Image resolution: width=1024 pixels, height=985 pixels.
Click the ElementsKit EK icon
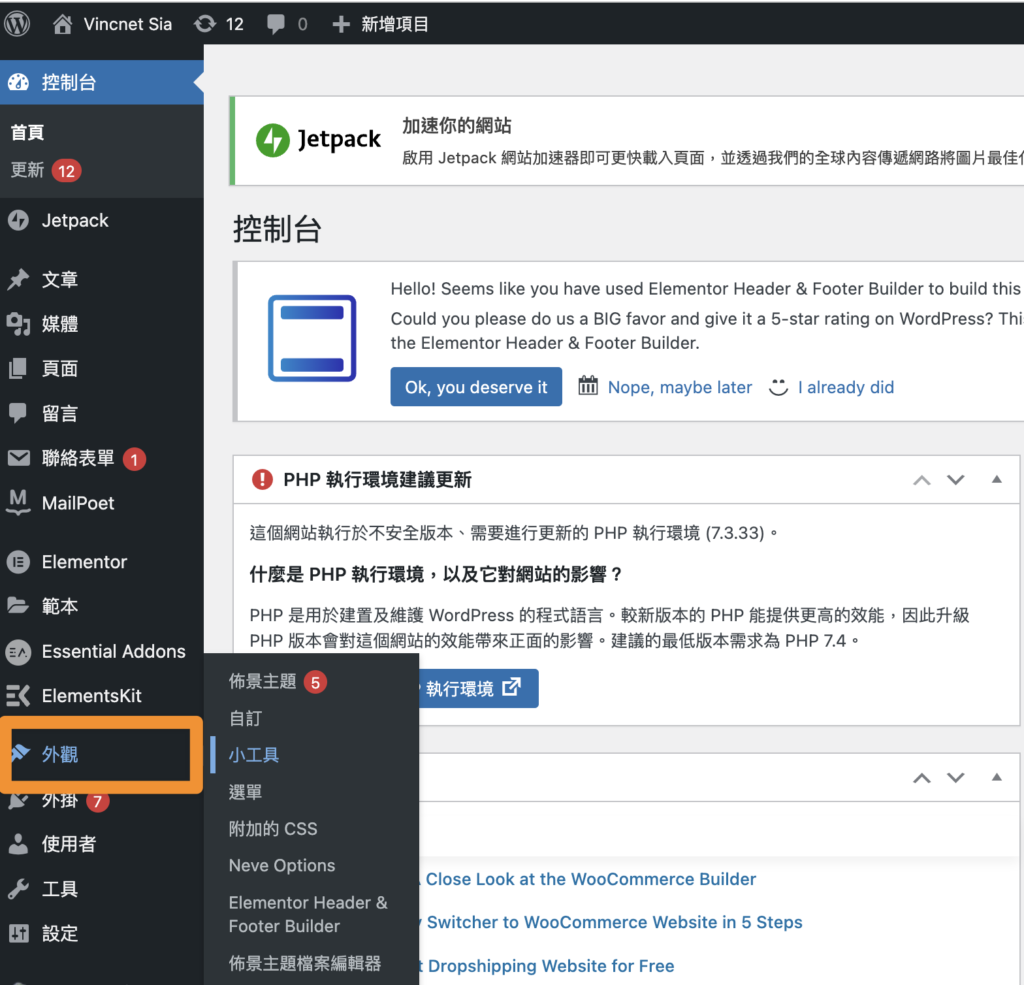[18, 696]
